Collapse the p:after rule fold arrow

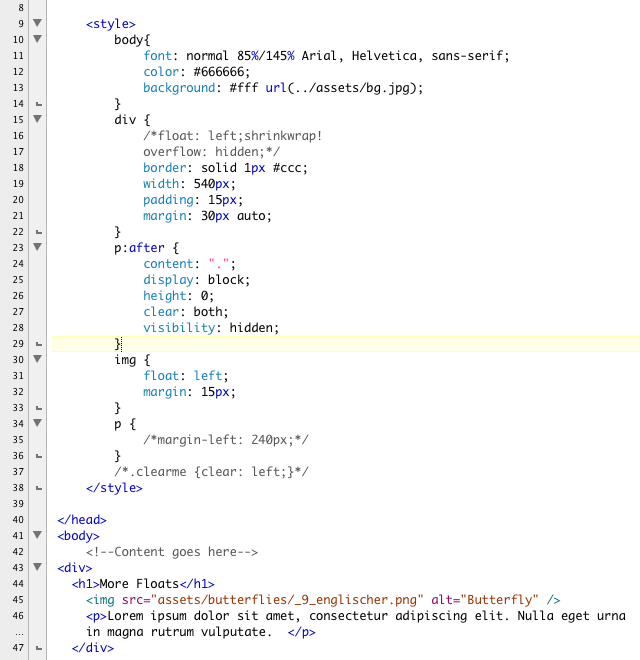[38, 247]
